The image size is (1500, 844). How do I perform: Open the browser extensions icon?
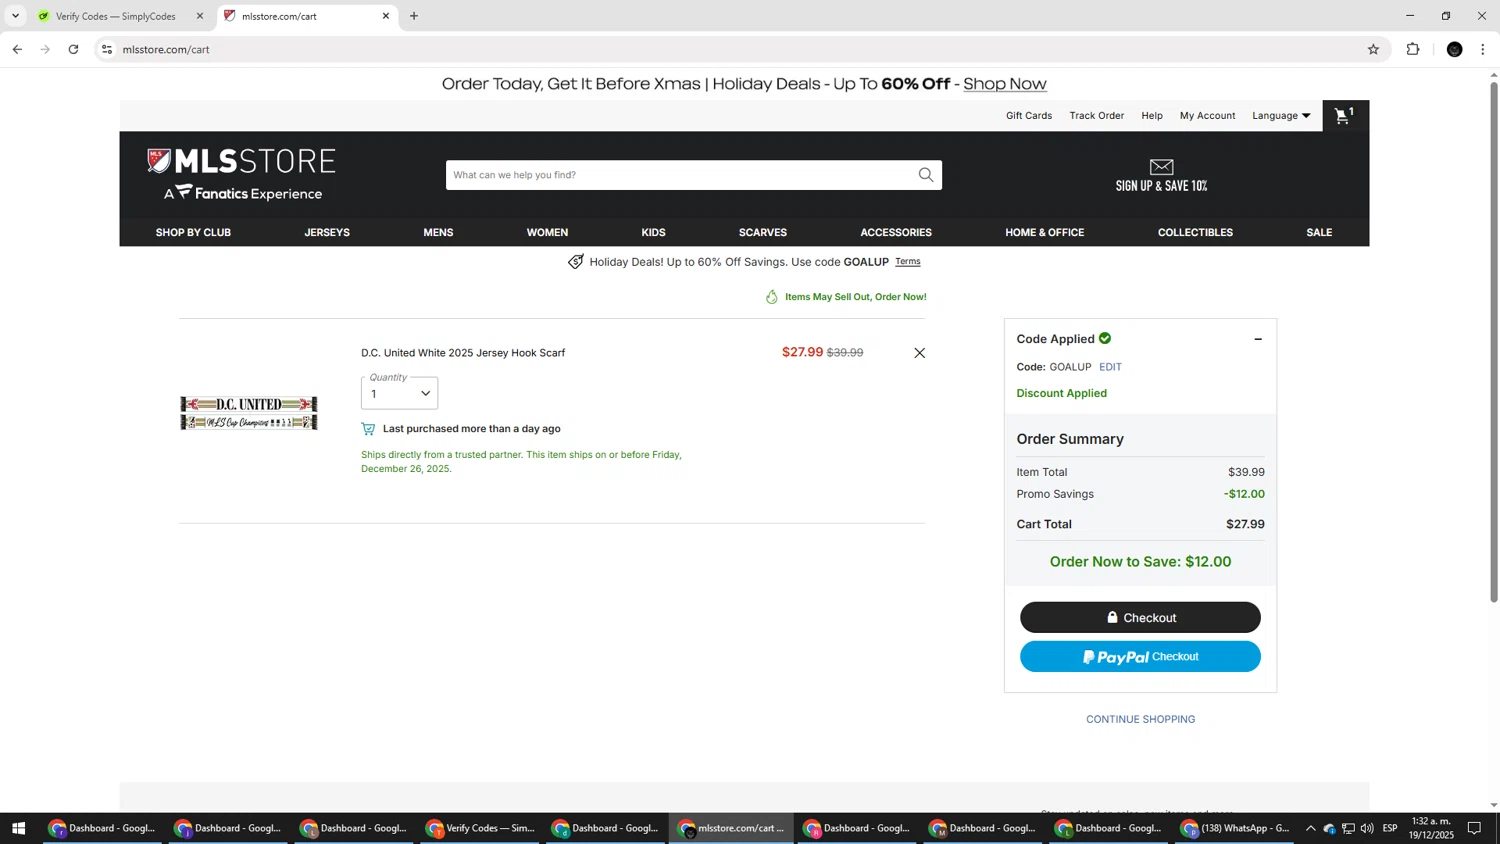pos(1413,49)
